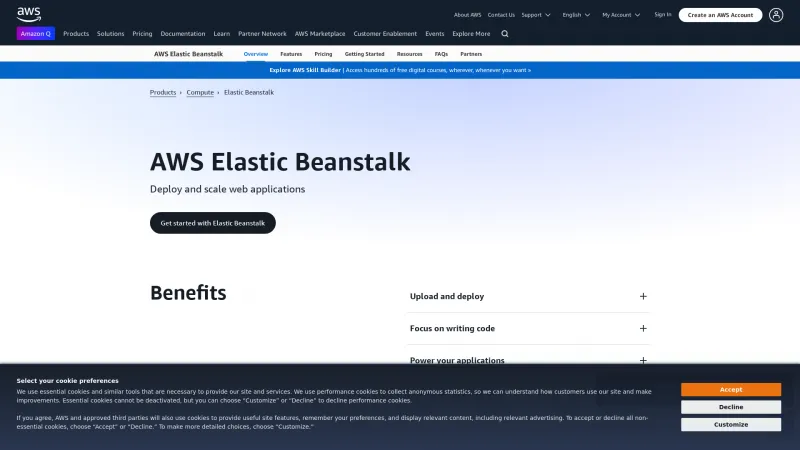Click the Sign In link

pyautogui.click(x=663, y=15)
